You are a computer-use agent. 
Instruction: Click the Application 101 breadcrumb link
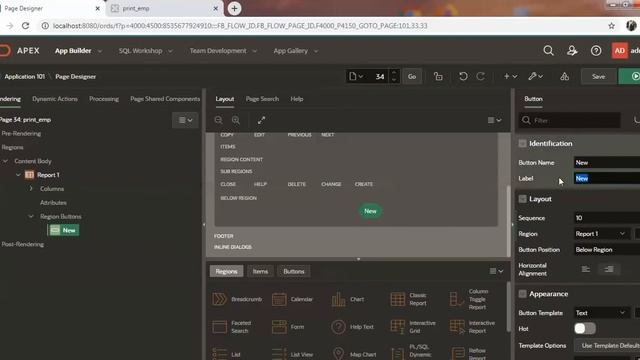[24, 76]
